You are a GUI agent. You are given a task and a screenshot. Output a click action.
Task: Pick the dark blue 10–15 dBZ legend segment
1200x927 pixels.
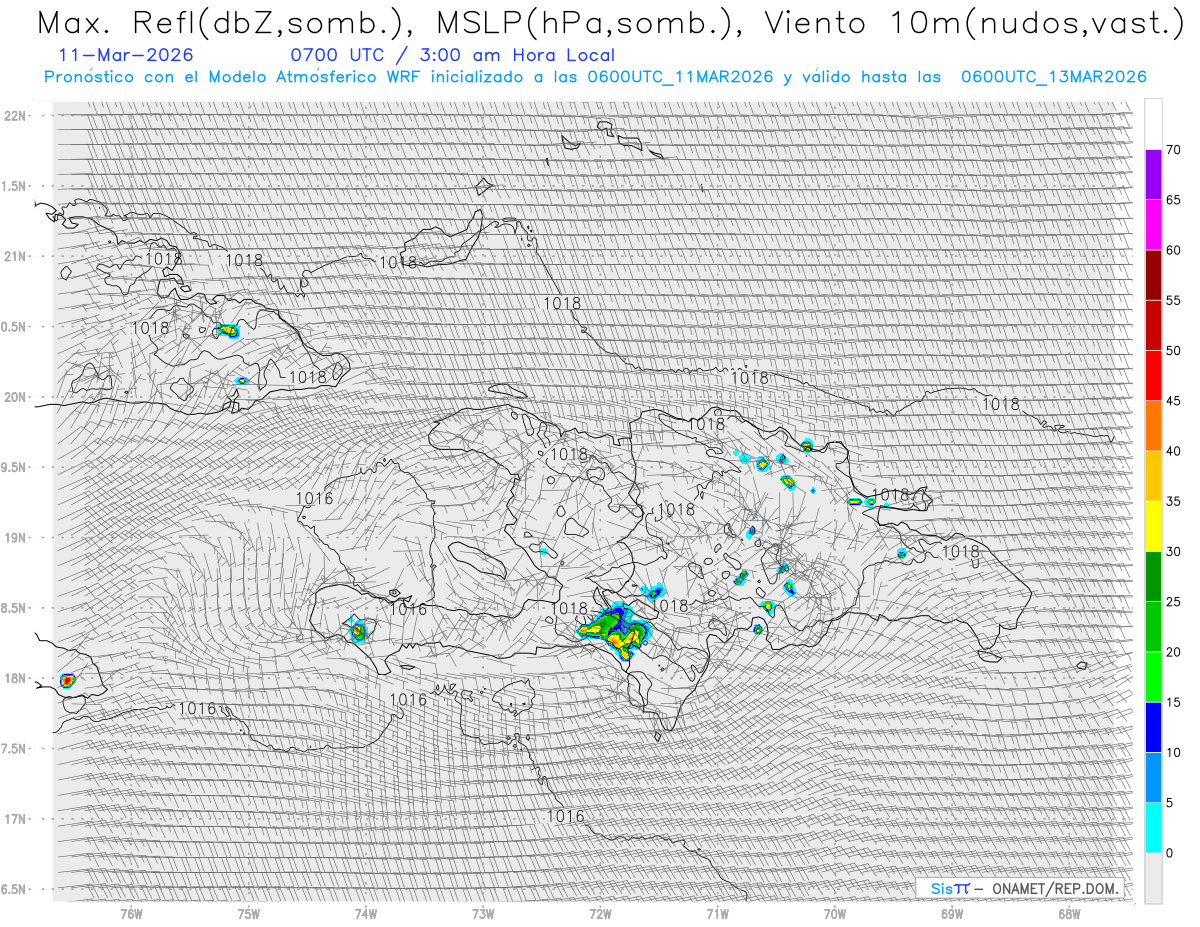(x=1153, y=727)
